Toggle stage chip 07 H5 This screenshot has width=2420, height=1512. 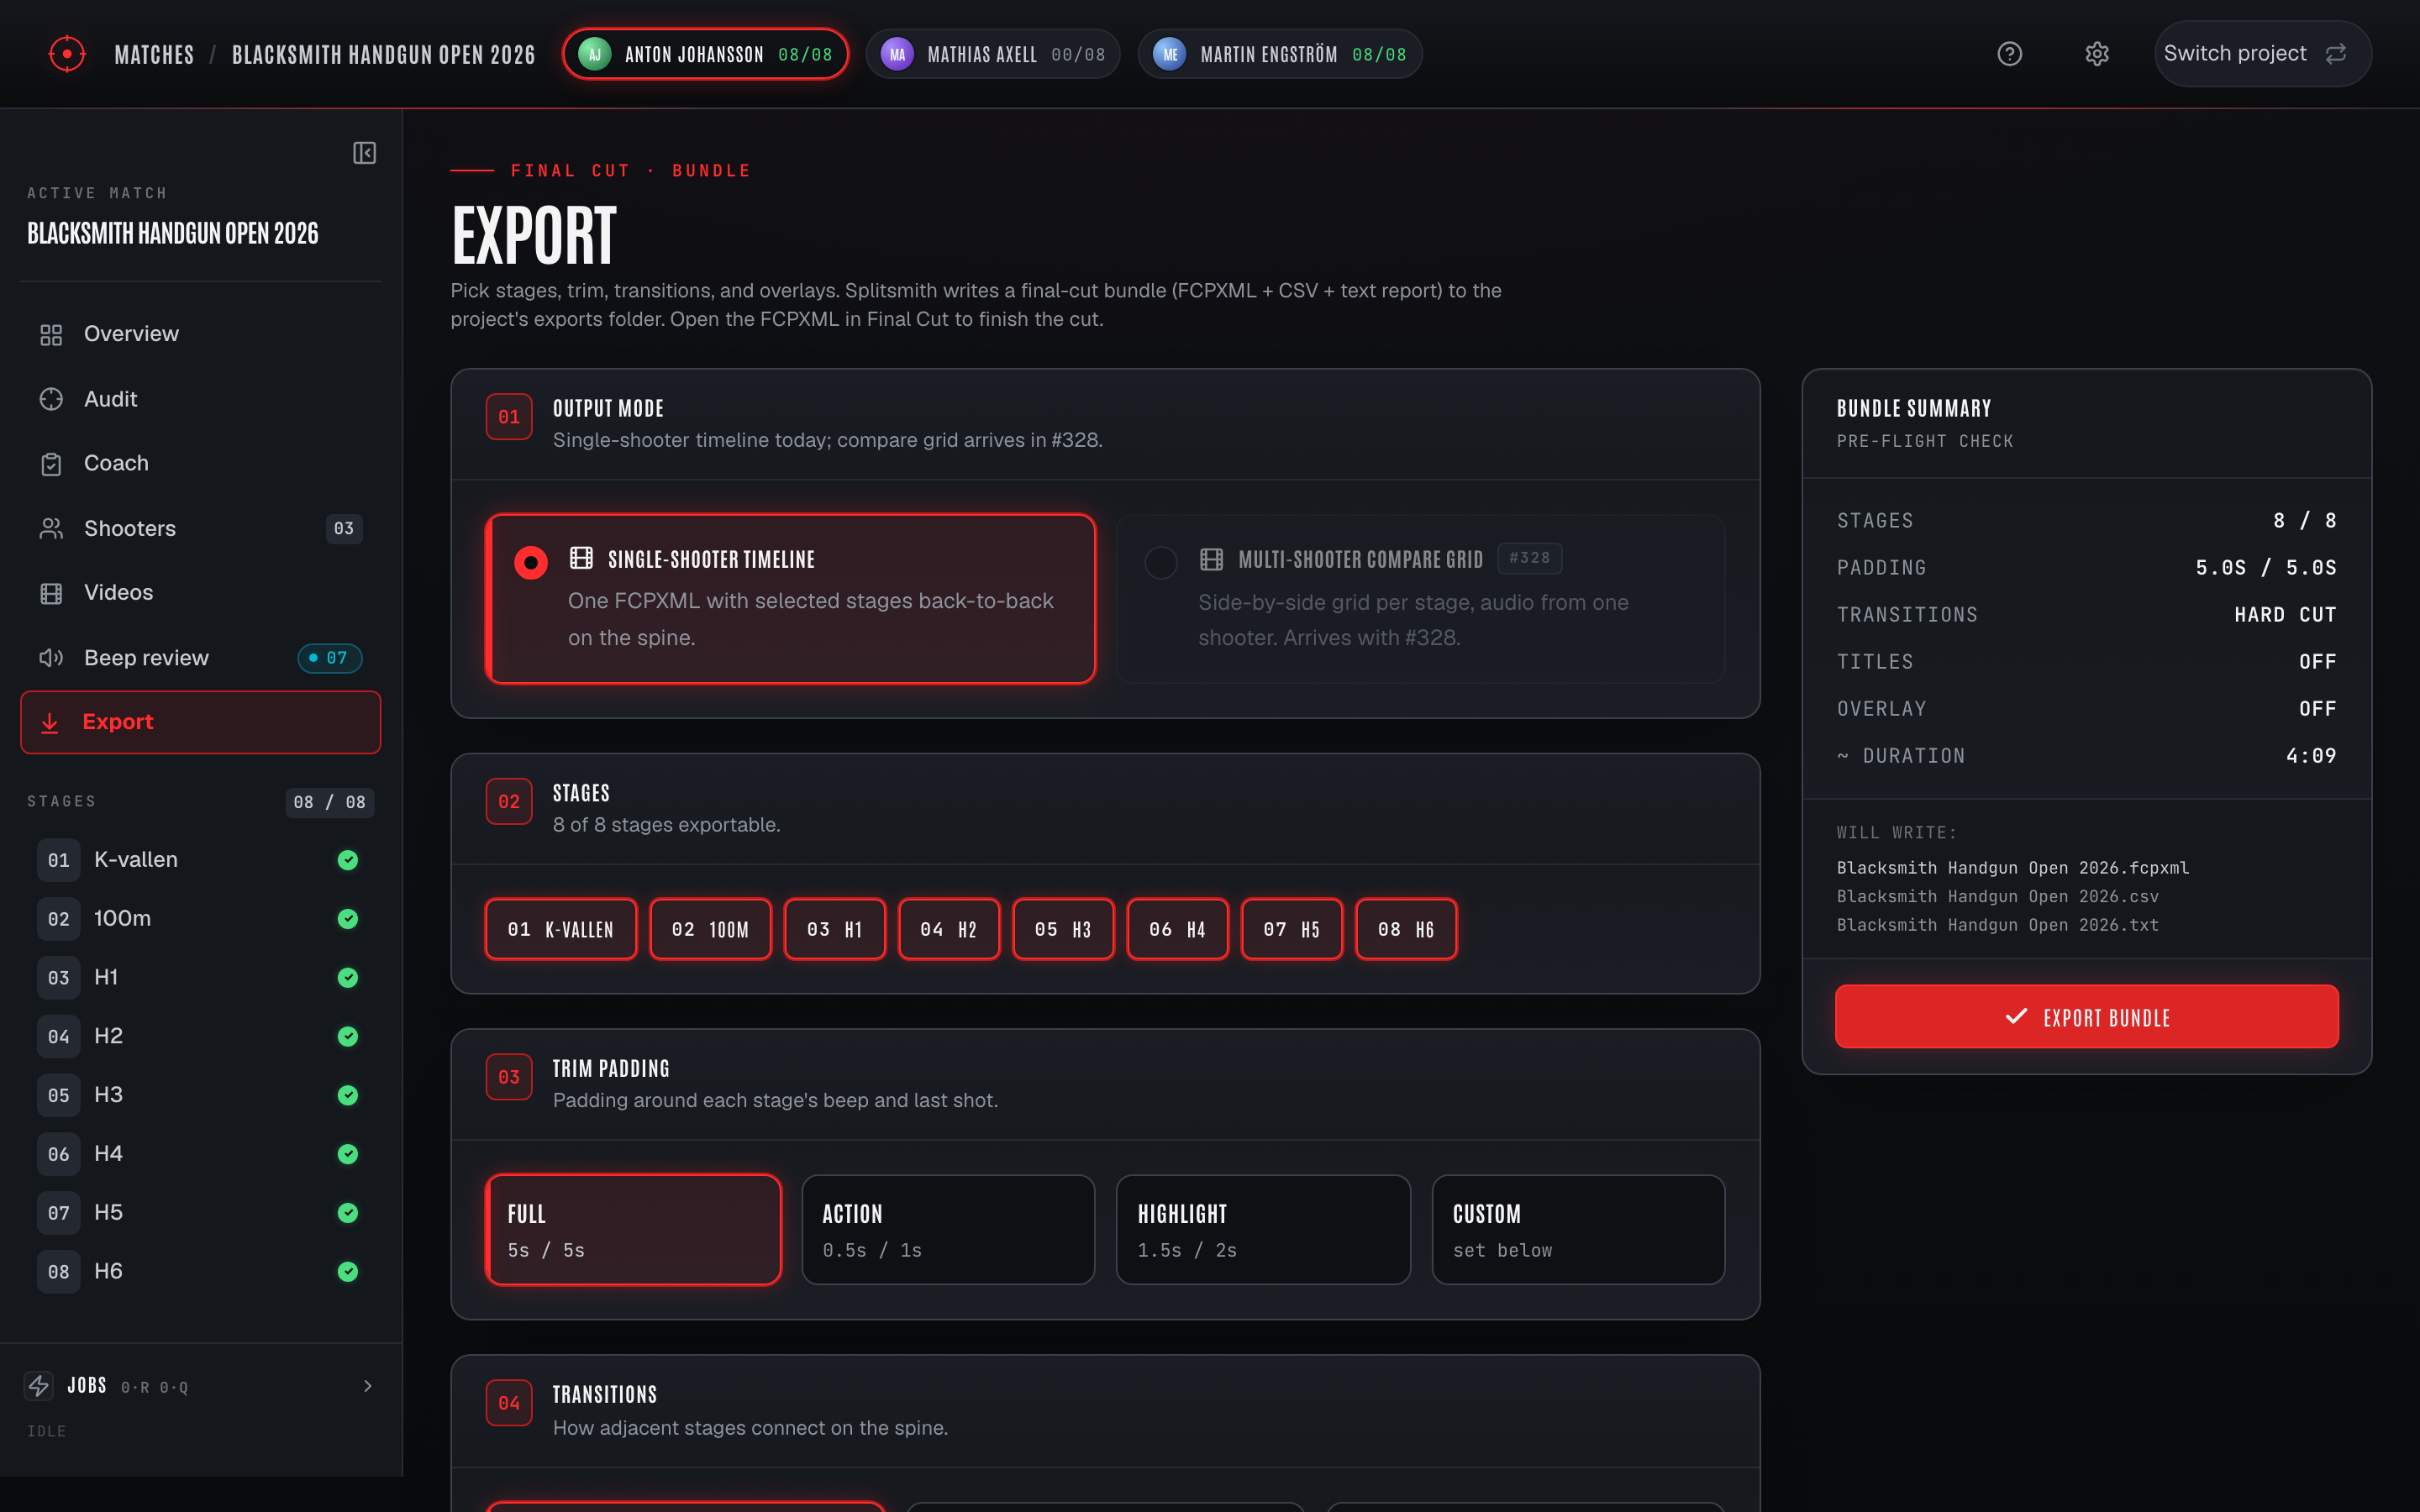pyautogui.click(x=1292, y=929)
